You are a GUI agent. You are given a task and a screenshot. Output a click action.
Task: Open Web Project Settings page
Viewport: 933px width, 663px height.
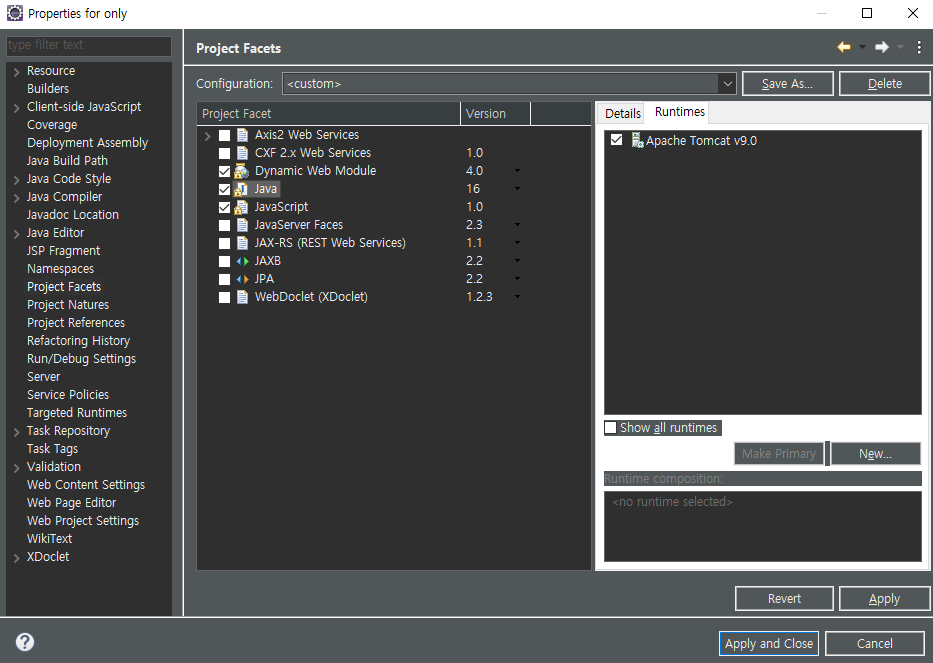coord(83,521)
